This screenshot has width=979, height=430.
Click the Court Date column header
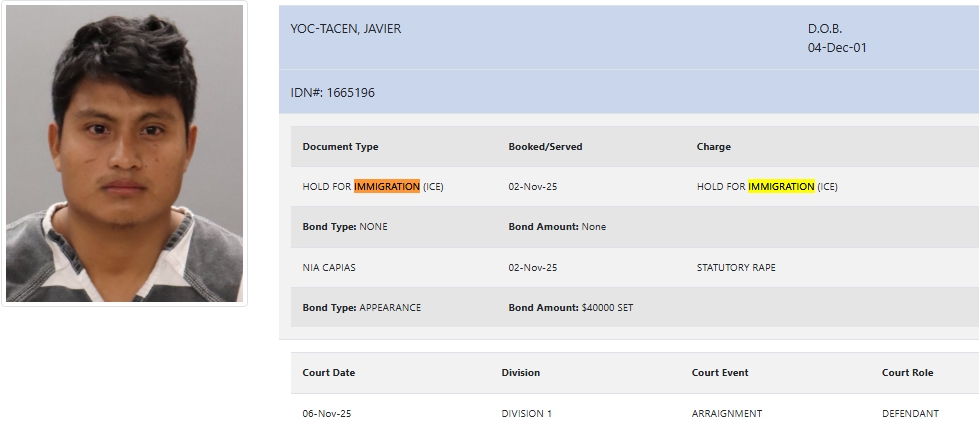[x=328, y=373]
